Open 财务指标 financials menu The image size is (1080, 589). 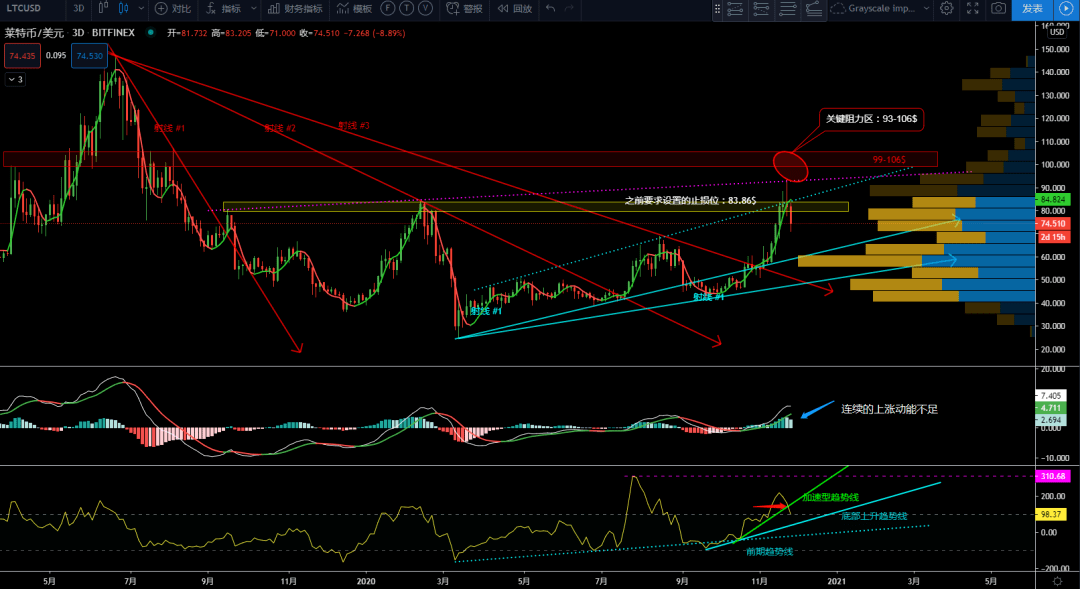point(295,9)
